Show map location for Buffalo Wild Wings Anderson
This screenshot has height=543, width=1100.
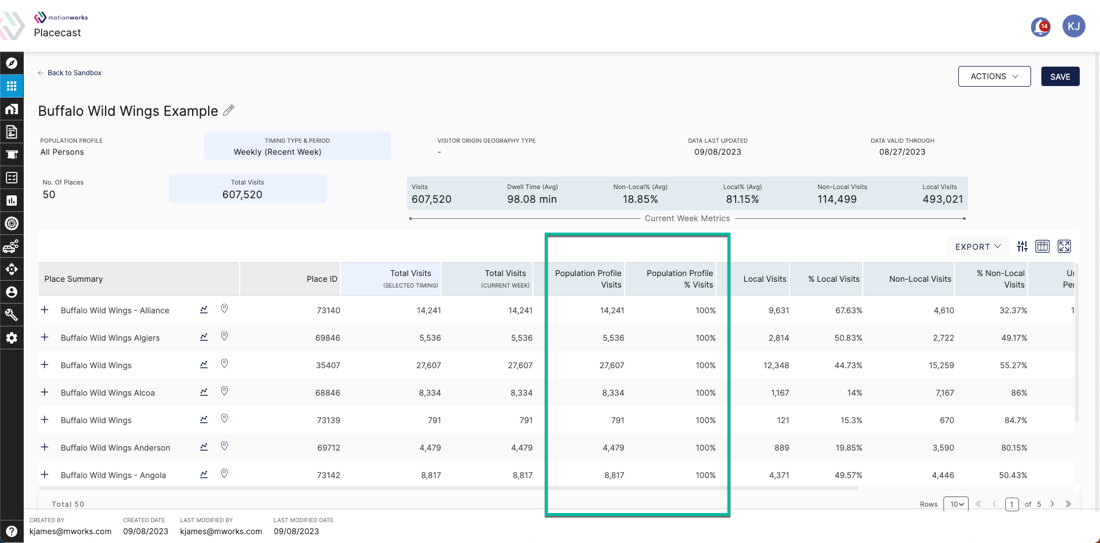pyautogui.click(x=224, y=446)
